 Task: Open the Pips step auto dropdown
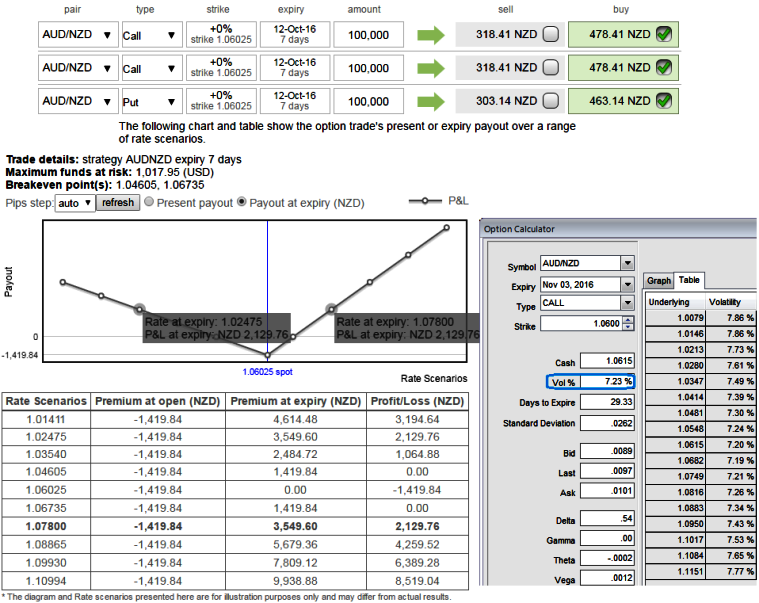pyautogui.click(x=75, y=202)
